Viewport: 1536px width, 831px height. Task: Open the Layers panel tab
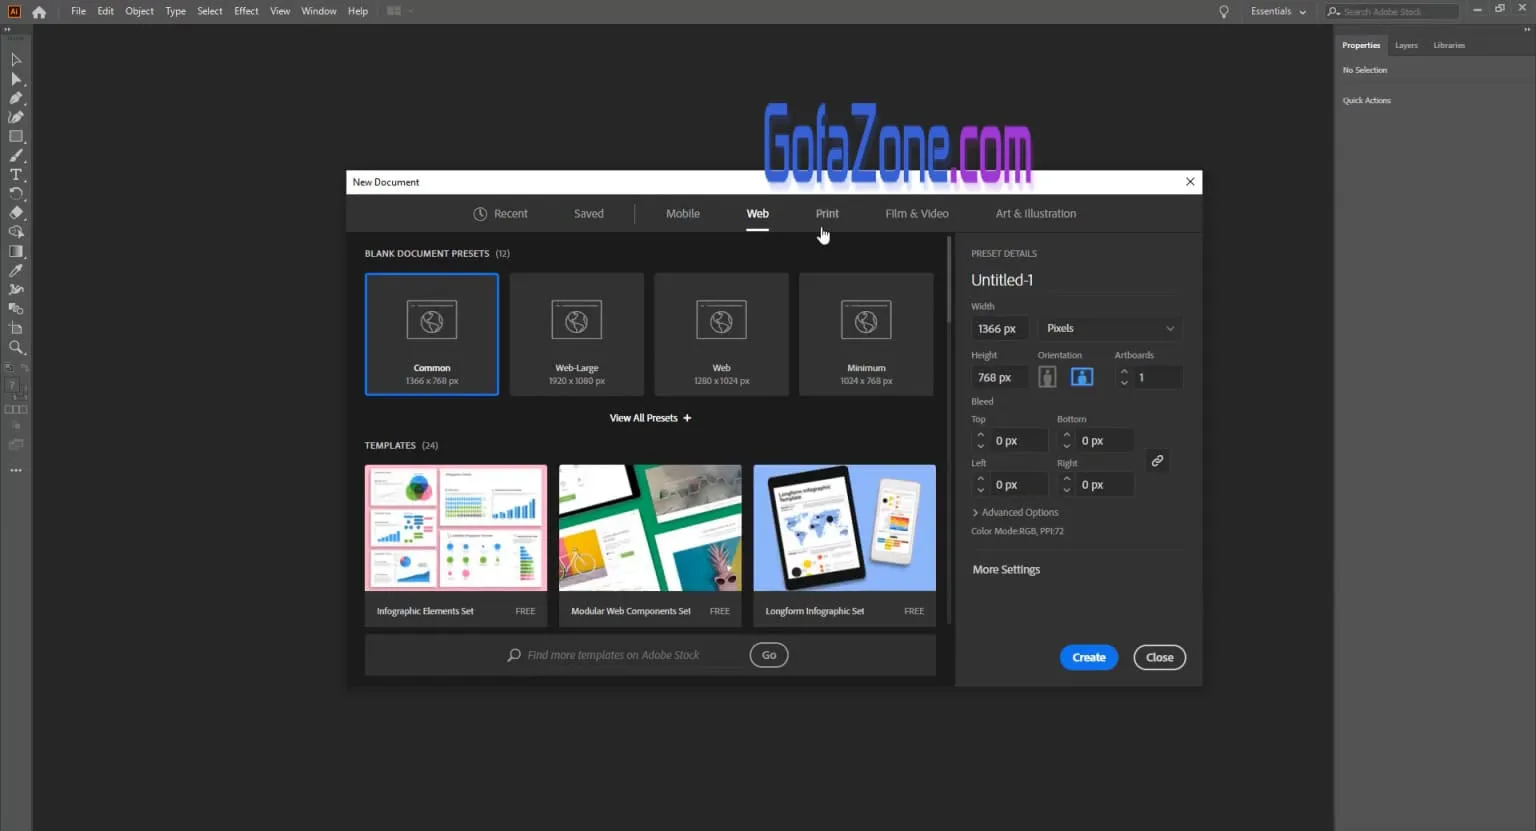1406,45
